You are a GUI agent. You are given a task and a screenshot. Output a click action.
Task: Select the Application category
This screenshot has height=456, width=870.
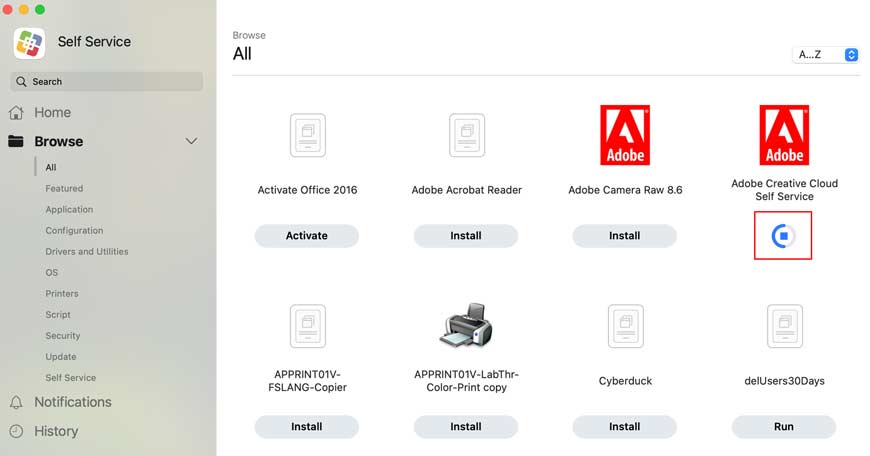(x=69, y=210)
